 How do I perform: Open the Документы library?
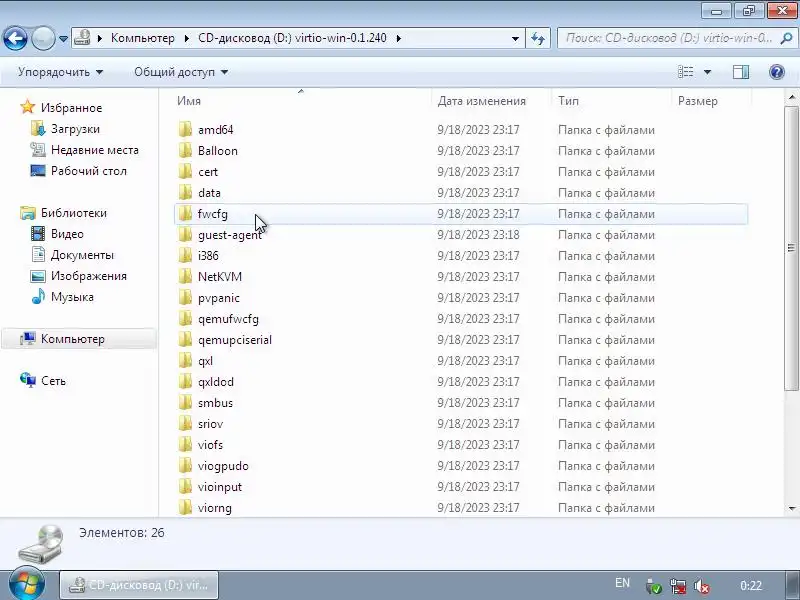click(82, 255)
